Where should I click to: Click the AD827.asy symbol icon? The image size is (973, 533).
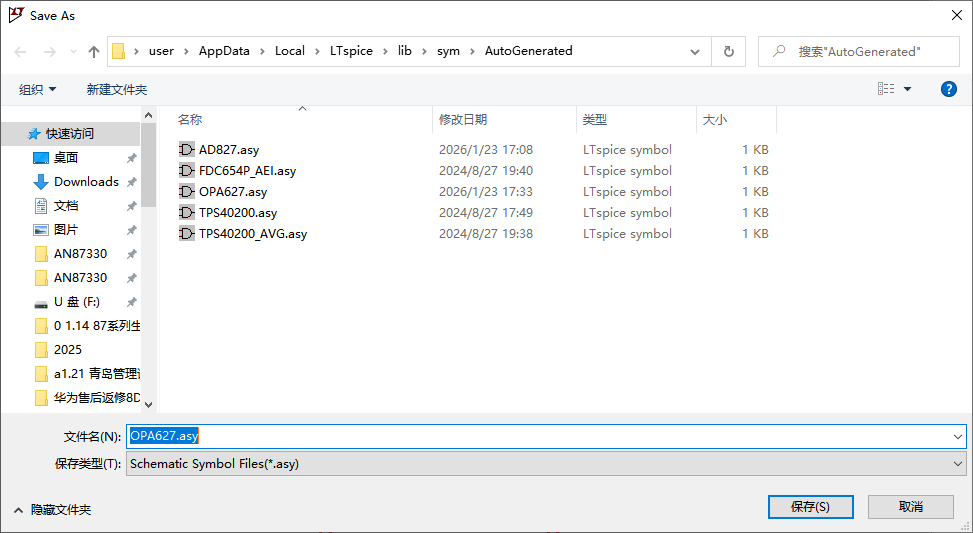pos(187,150)
